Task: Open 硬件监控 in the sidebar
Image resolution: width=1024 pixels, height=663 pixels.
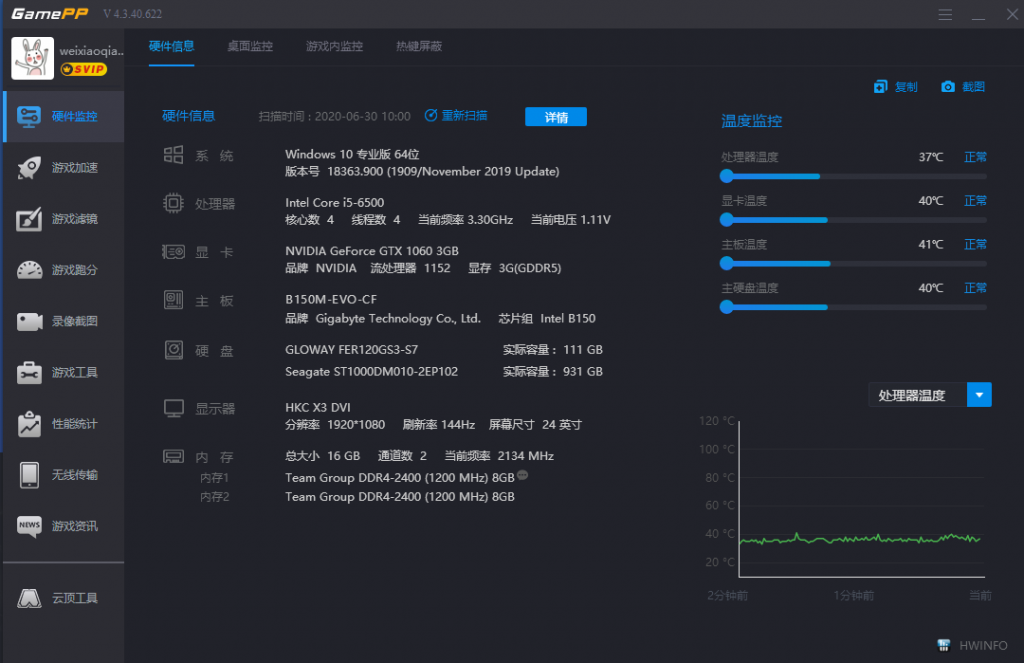Action: click(x=64, y=116)
